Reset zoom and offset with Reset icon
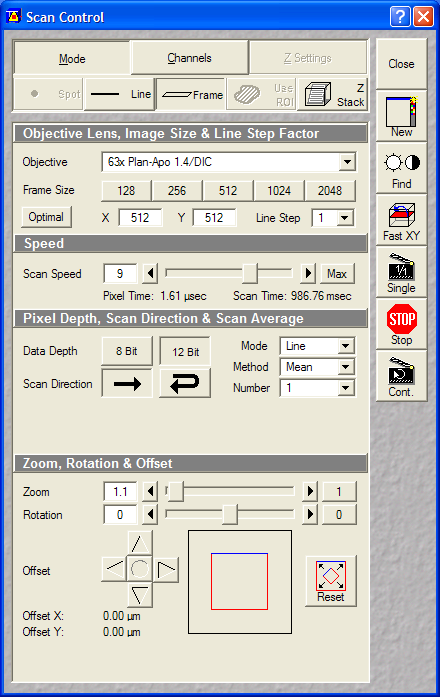440x697 pixels. click(331, 581)
